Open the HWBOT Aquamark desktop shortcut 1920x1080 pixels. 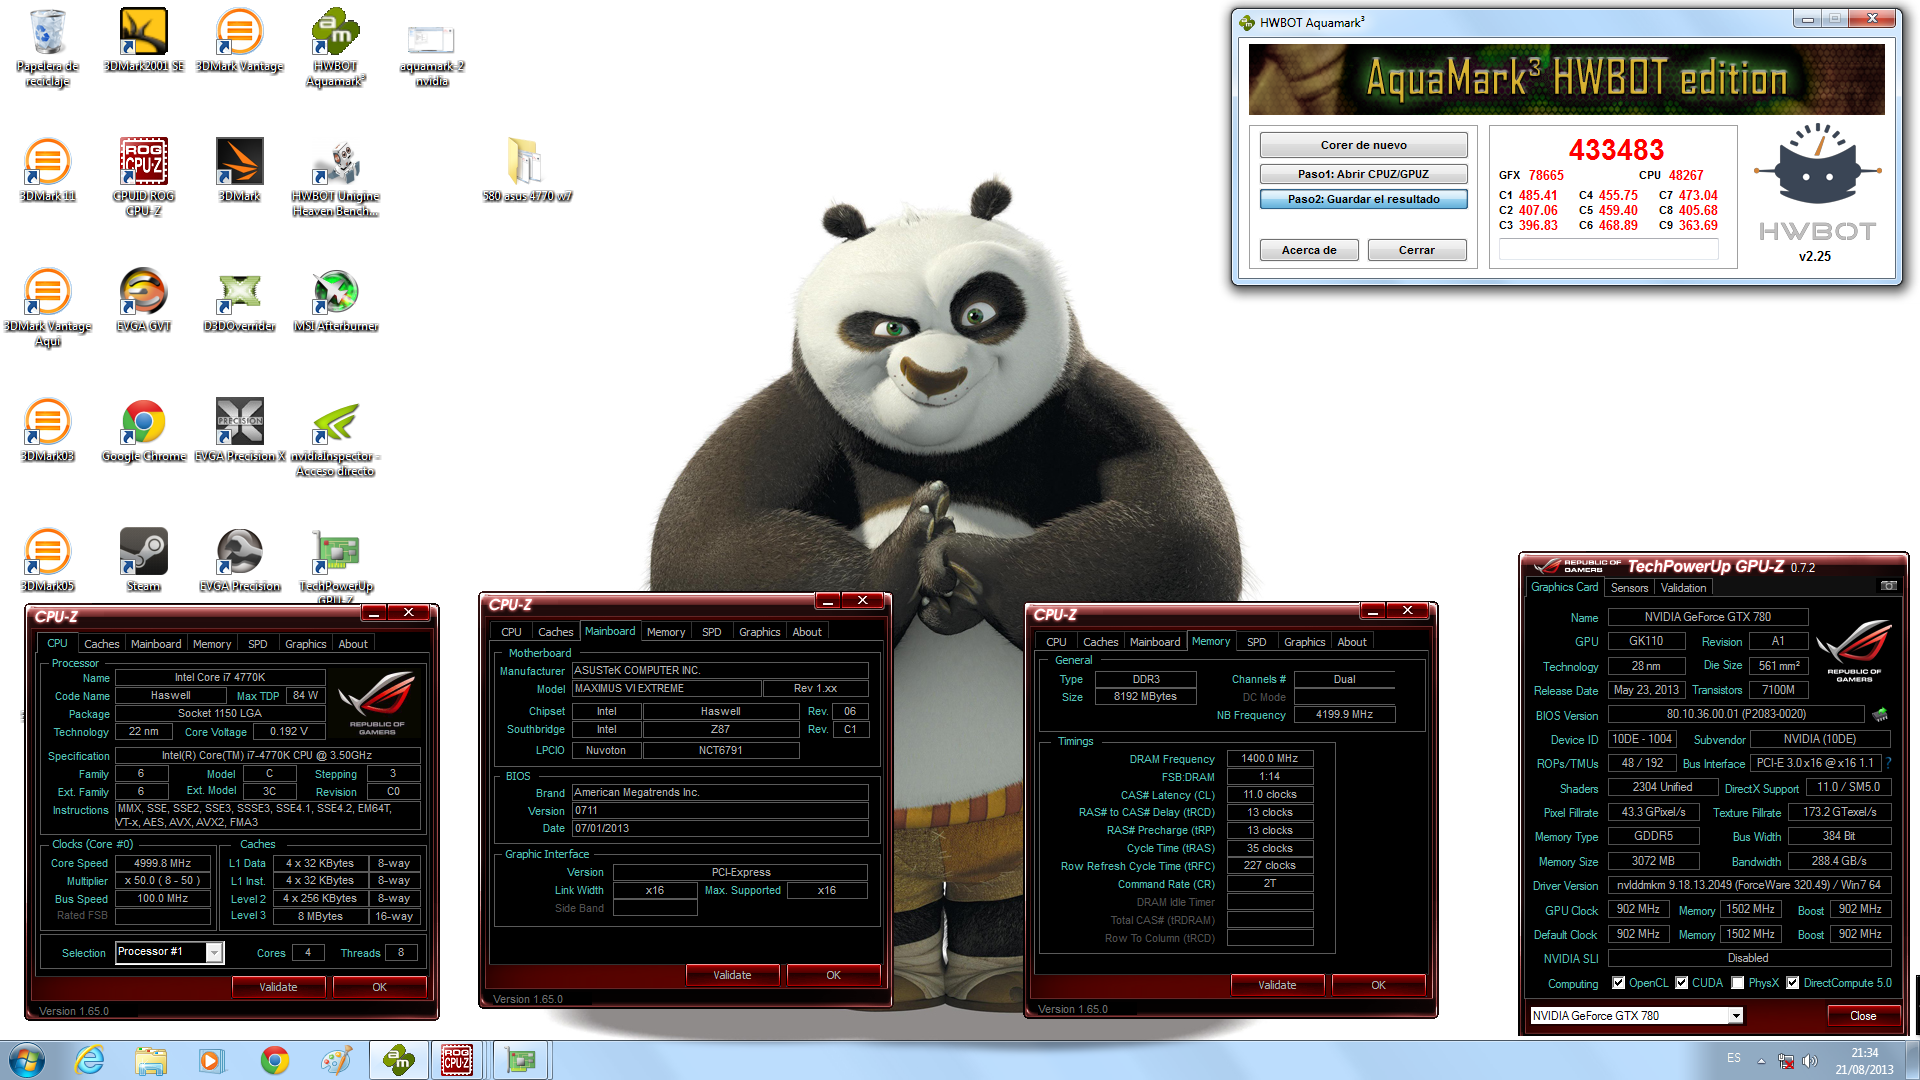[x=335, y=47]
